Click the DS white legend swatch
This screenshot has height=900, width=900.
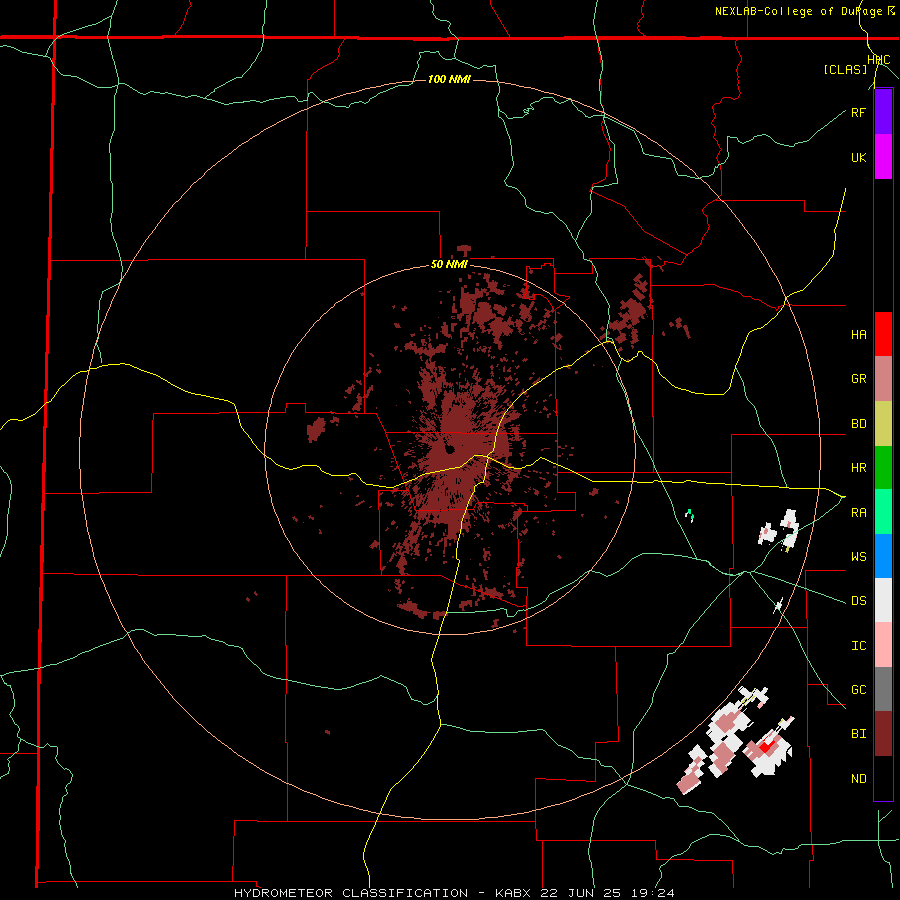click(883, 600)
